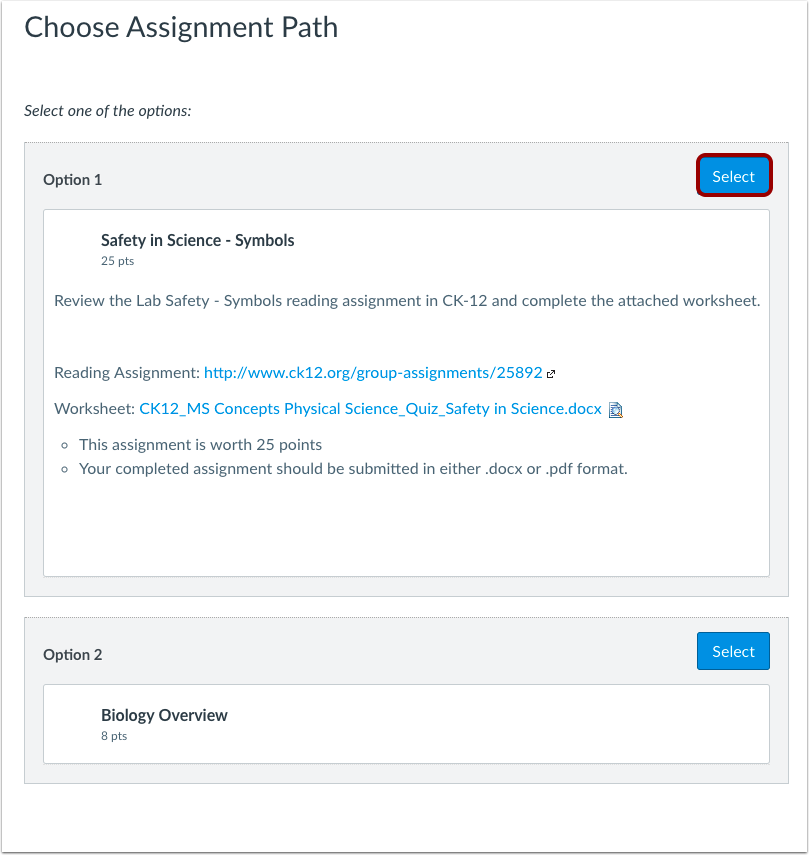This screenshot has width=809, height=855.
Task: Choose Option 1 as your assignment path
Action: pos(734,175)
